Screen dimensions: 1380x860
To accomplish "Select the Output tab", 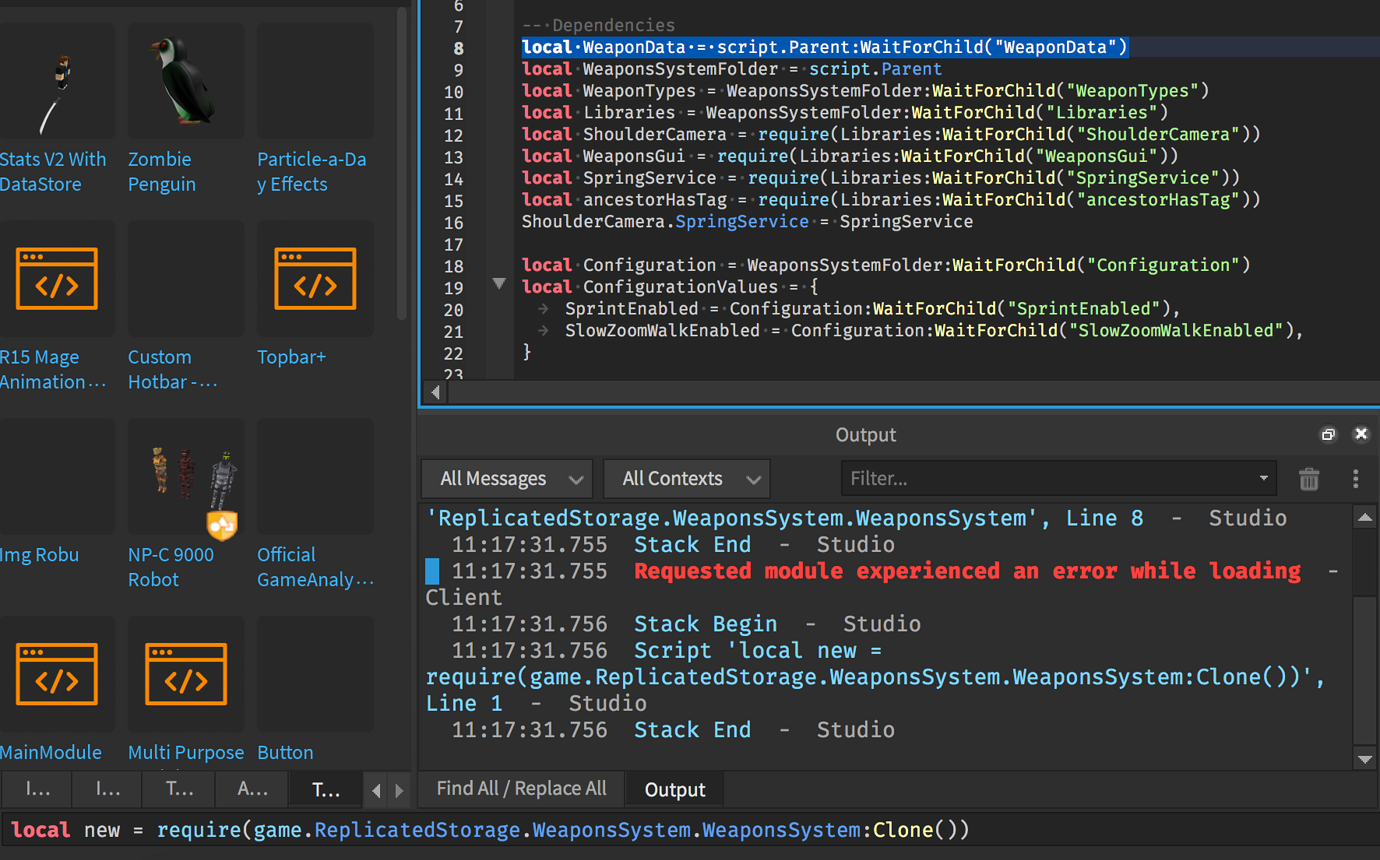I will pos(674,788).
